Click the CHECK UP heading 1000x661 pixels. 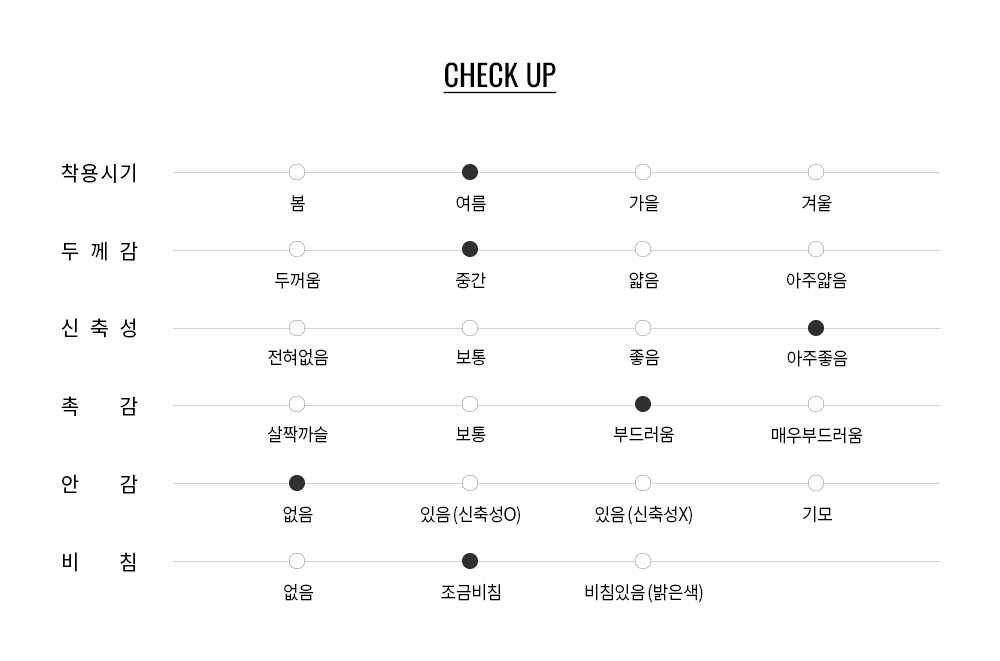[x=499, y=76]
